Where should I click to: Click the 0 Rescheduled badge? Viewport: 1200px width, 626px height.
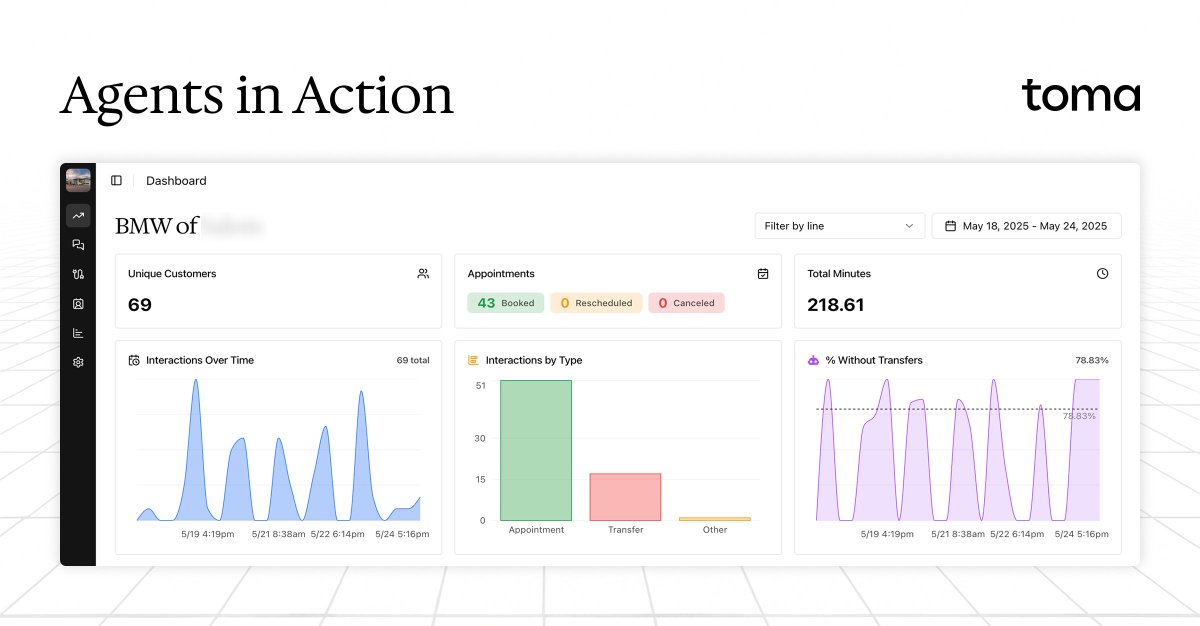coord(596,303)
